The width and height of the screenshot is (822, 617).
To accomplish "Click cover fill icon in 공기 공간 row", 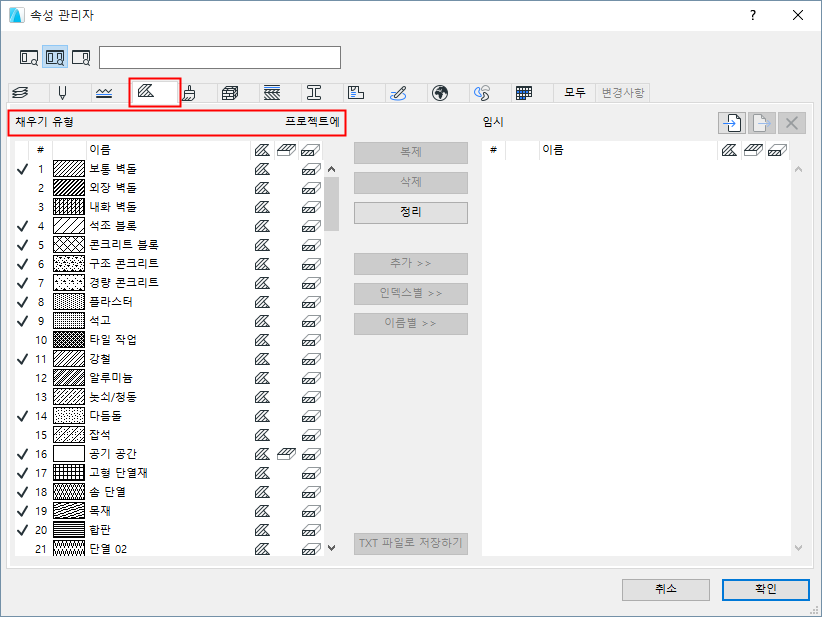I will click(x=286, y=454).
